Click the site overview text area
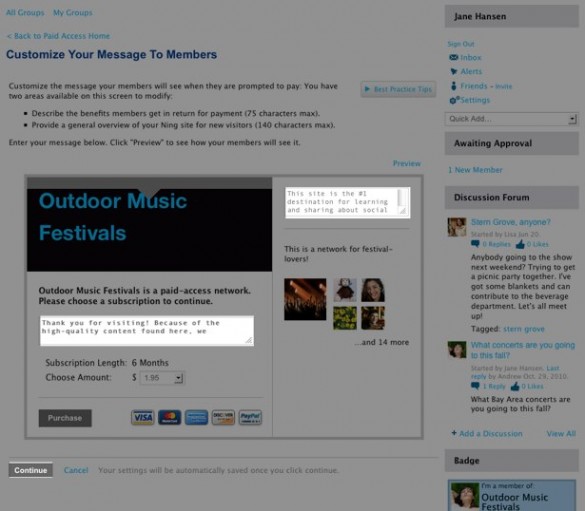The image size is (585, 511). tap(348, 202)
